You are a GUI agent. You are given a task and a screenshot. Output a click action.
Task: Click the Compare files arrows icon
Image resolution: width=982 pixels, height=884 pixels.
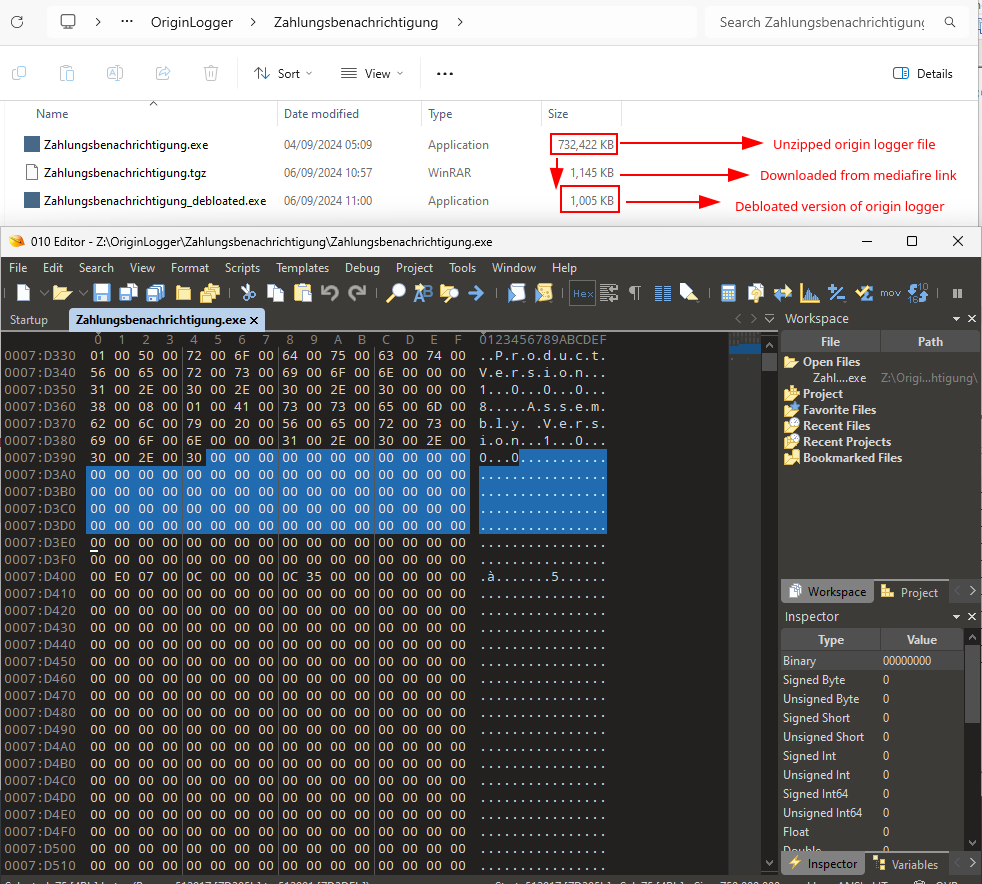pyautogui.click(x=782, y=292)
